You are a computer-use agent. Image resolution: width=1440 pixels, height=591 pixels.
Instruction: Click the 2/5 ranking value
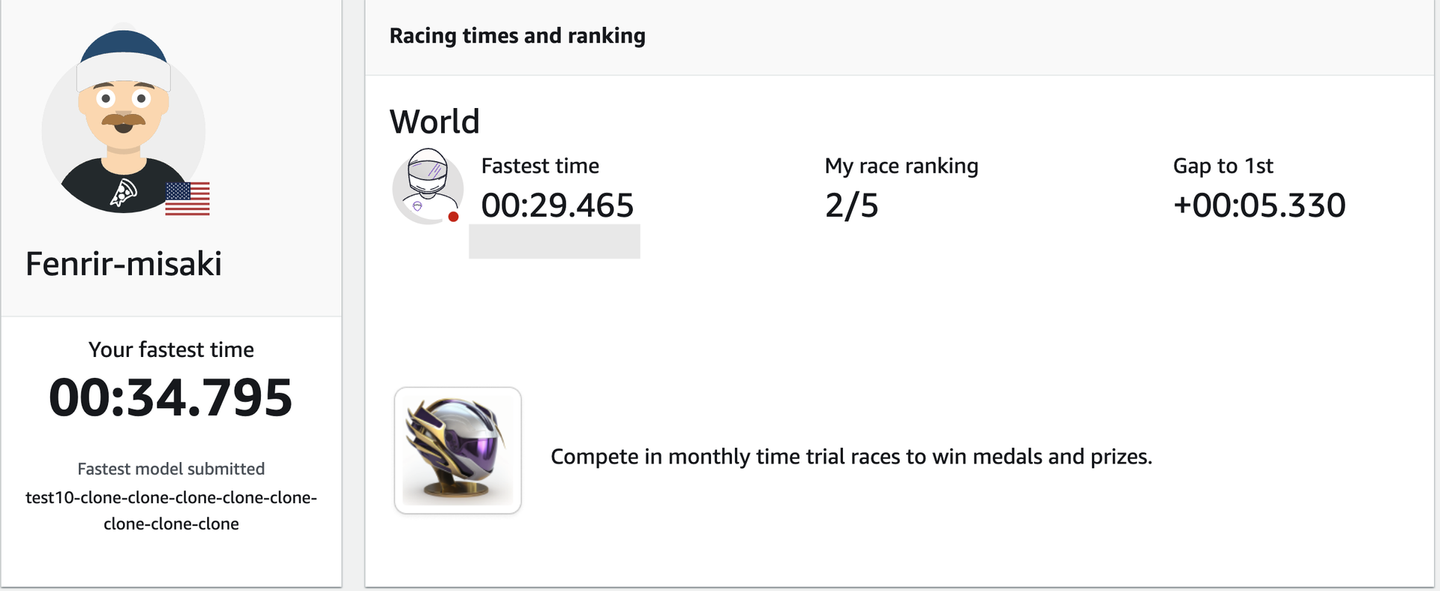tap(851, 205)
